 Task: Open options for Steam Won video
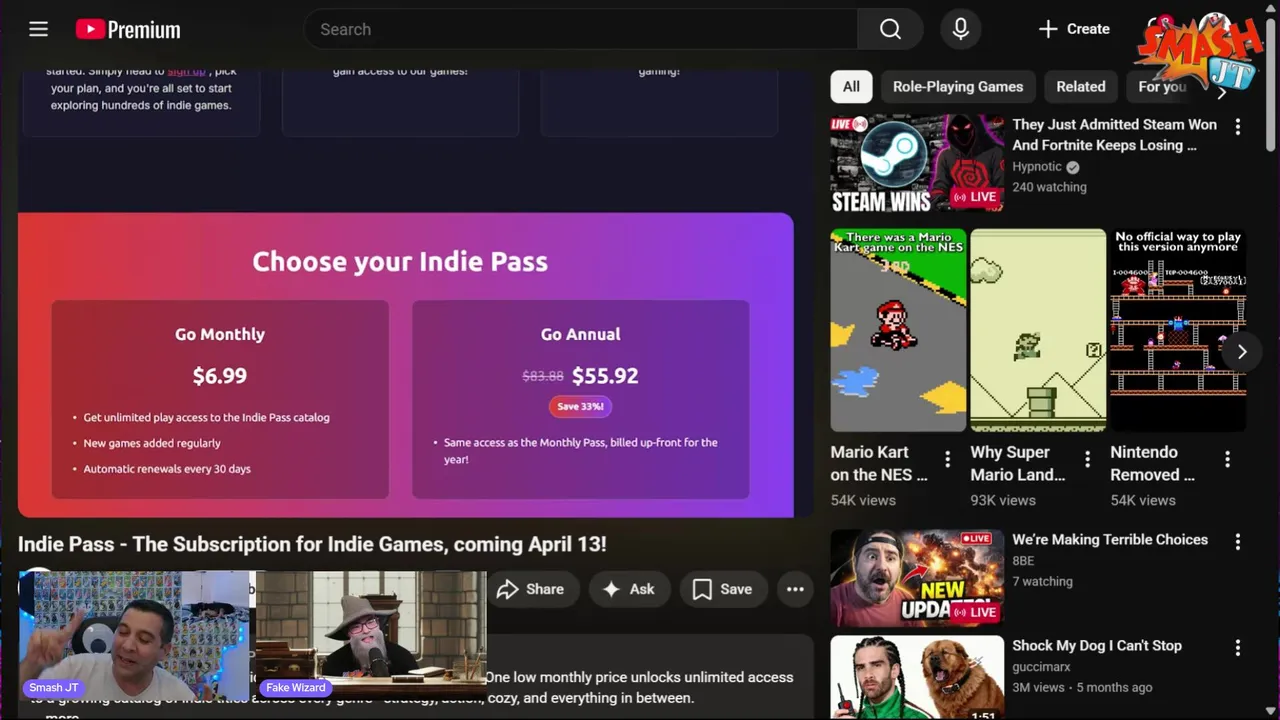(x=1238, y=127)
